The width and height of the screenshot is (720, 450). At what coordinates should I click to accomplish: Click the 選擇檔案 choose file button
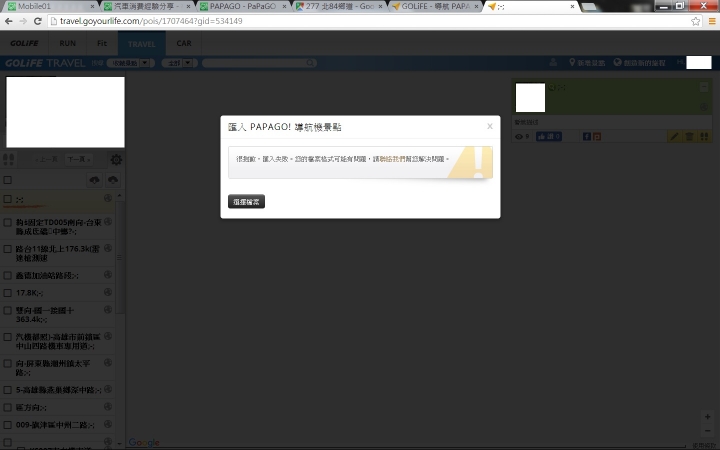(x=247, y=202)
